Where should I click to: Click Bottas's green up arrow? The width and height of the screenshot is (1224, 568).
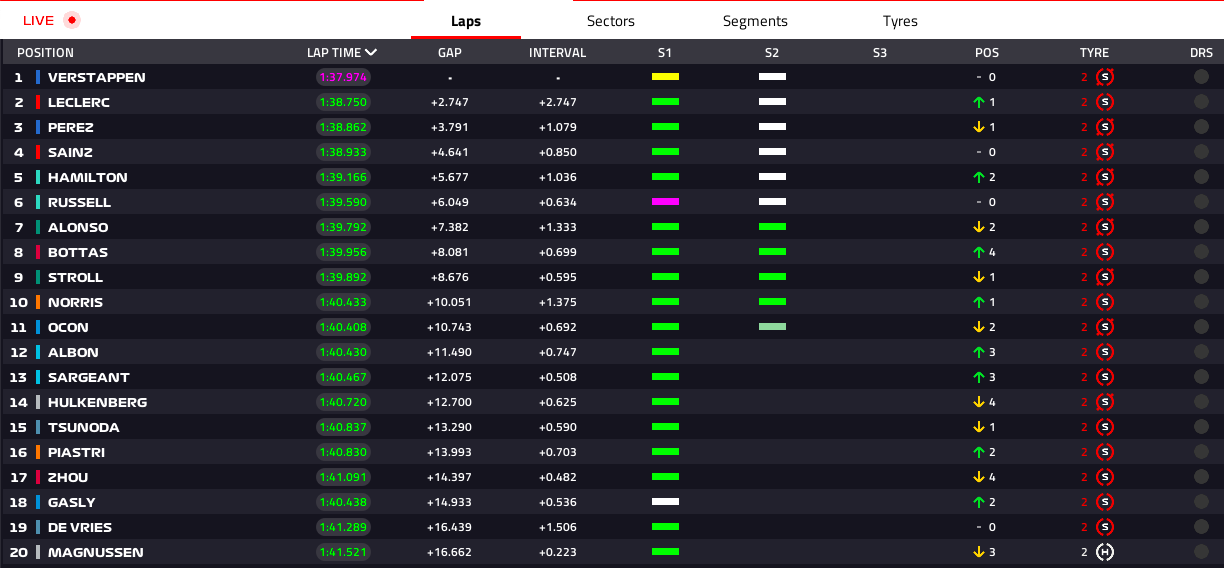tap(979, 252)
